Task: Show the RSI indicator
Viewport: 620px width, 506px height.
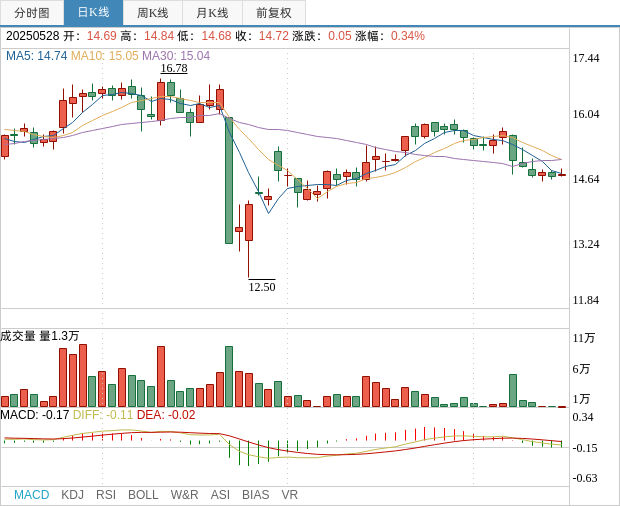Action: pos(106,495)
